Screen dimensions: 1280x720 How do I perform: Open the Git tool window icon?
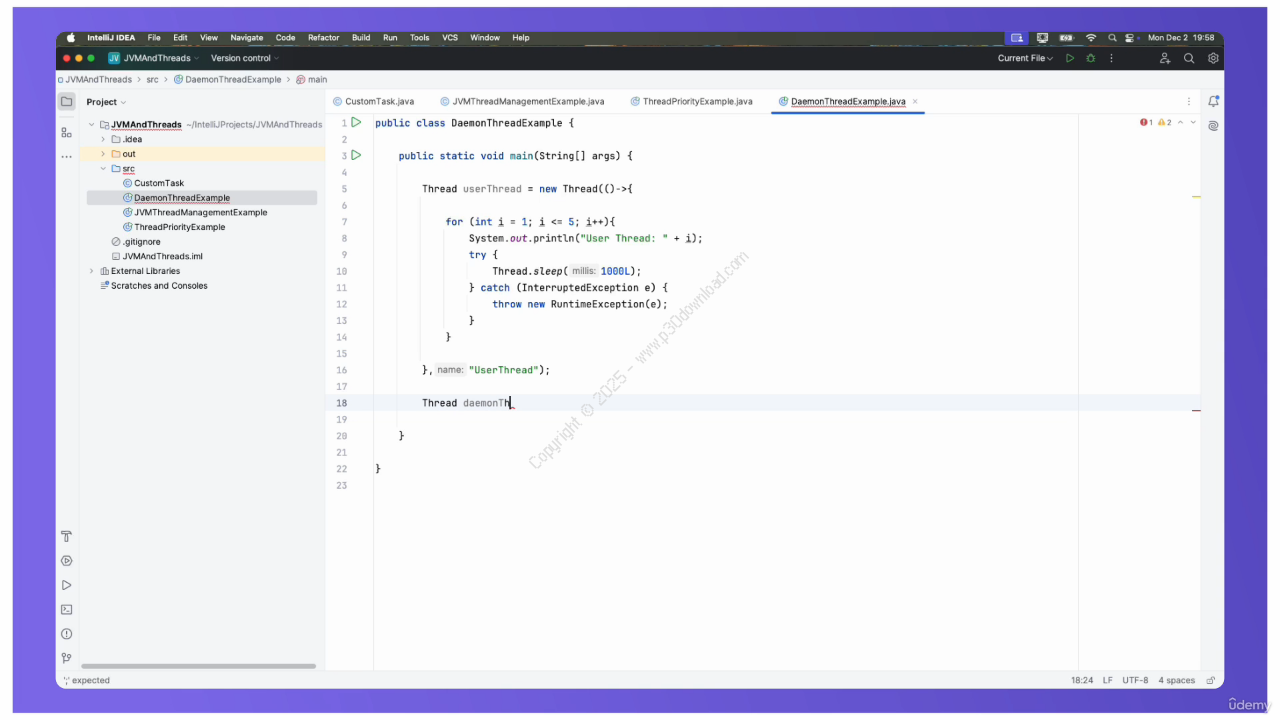(66, 658)
